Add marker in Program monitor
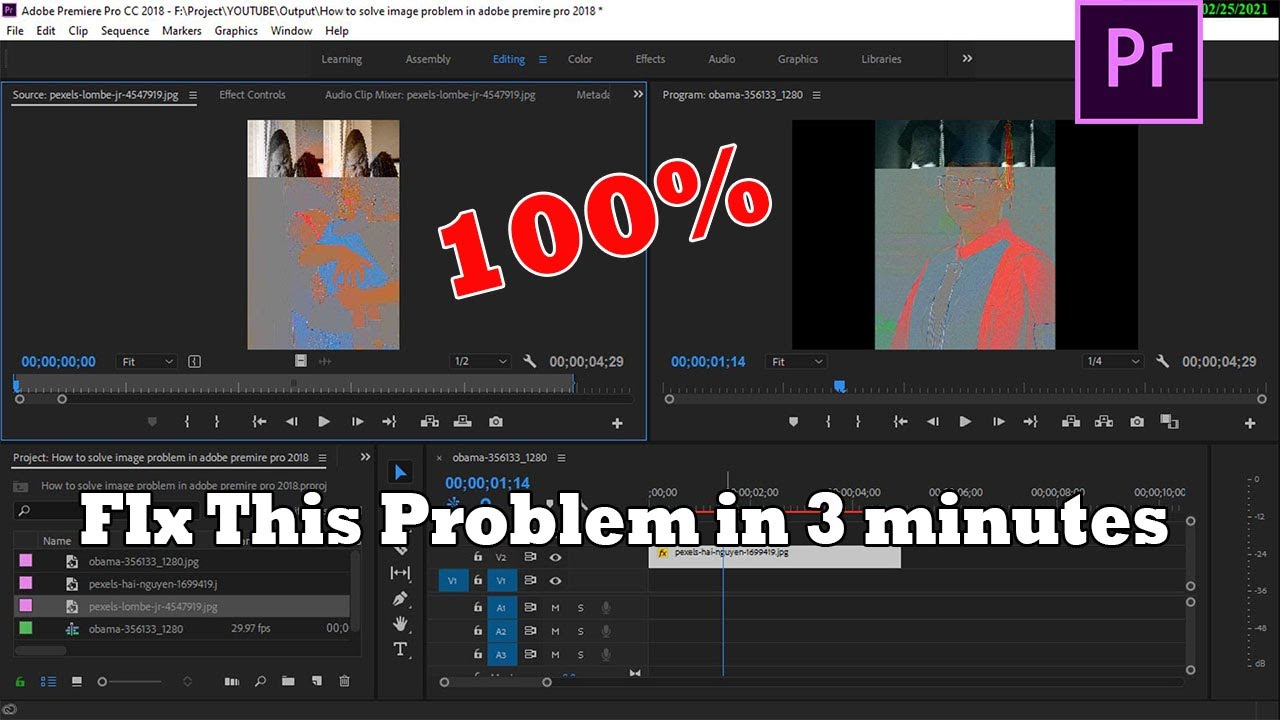 click(794, 422)
